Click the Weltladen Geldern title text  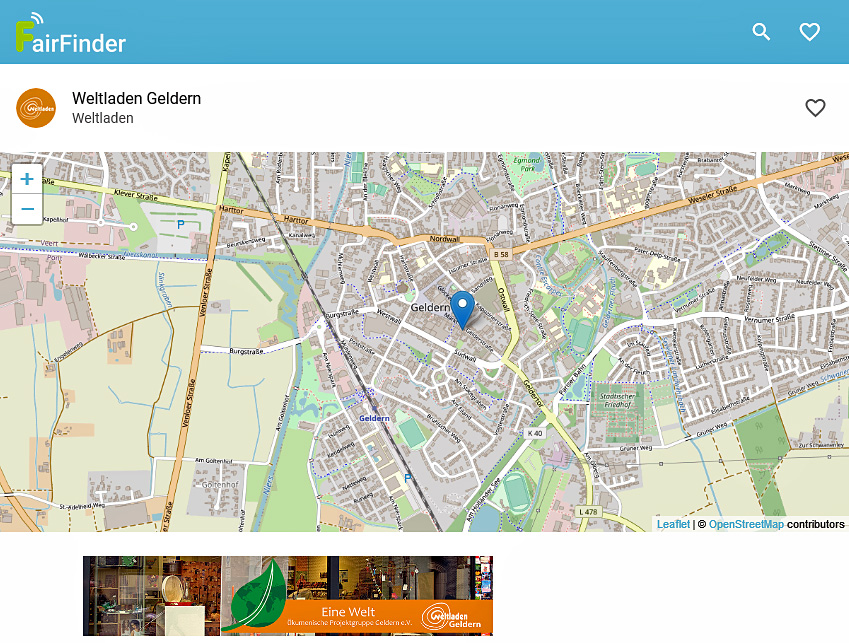click(x=136, y=98)
